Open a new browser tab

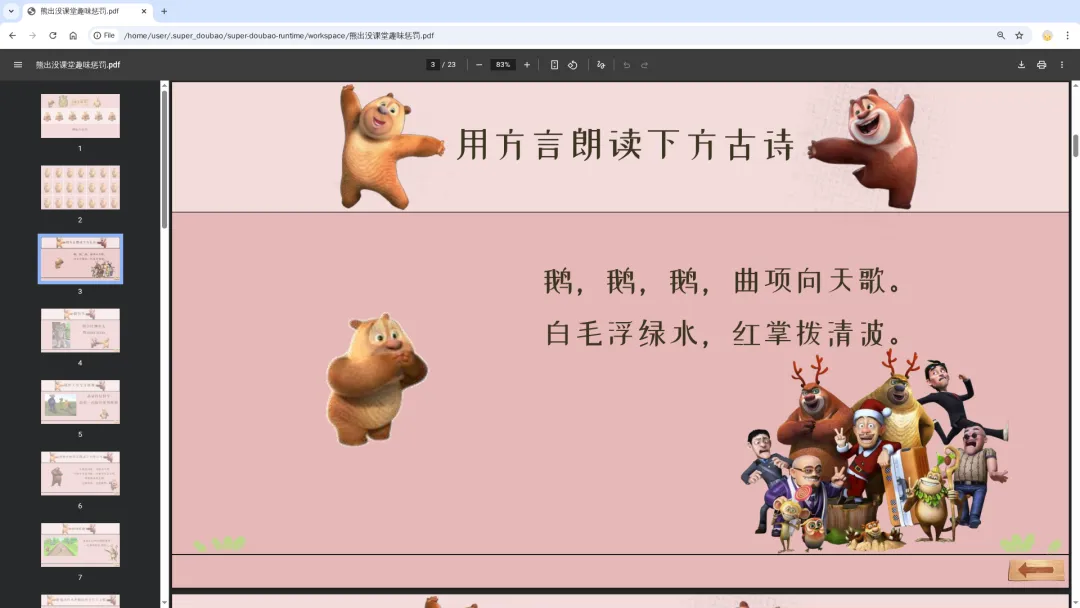click(x=164, y=11)
